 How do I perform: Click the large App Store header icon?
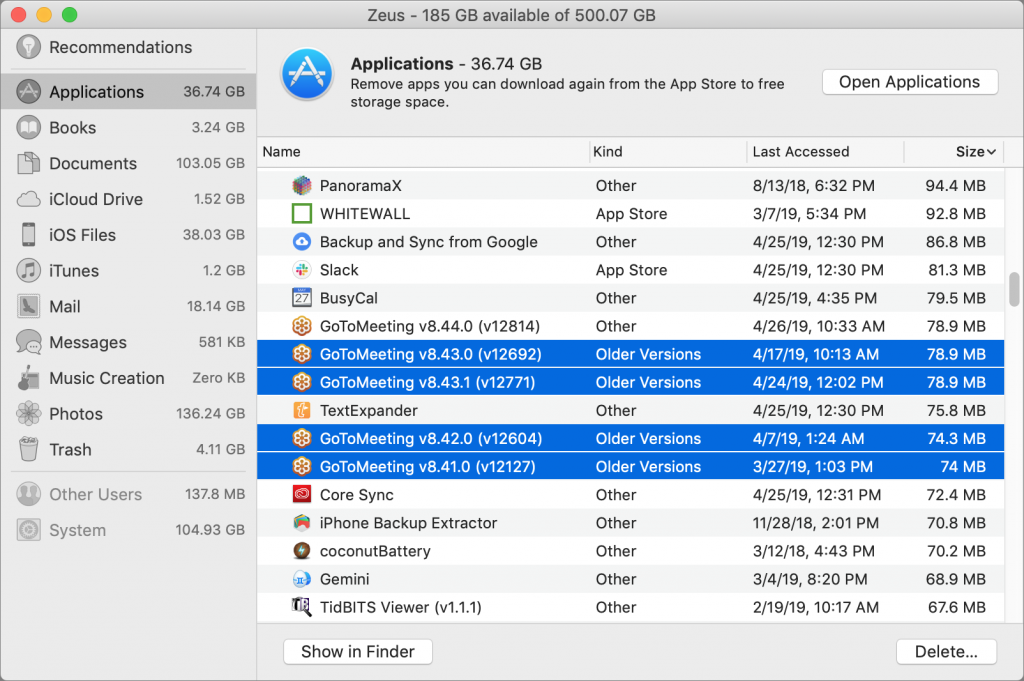[306, 74]
